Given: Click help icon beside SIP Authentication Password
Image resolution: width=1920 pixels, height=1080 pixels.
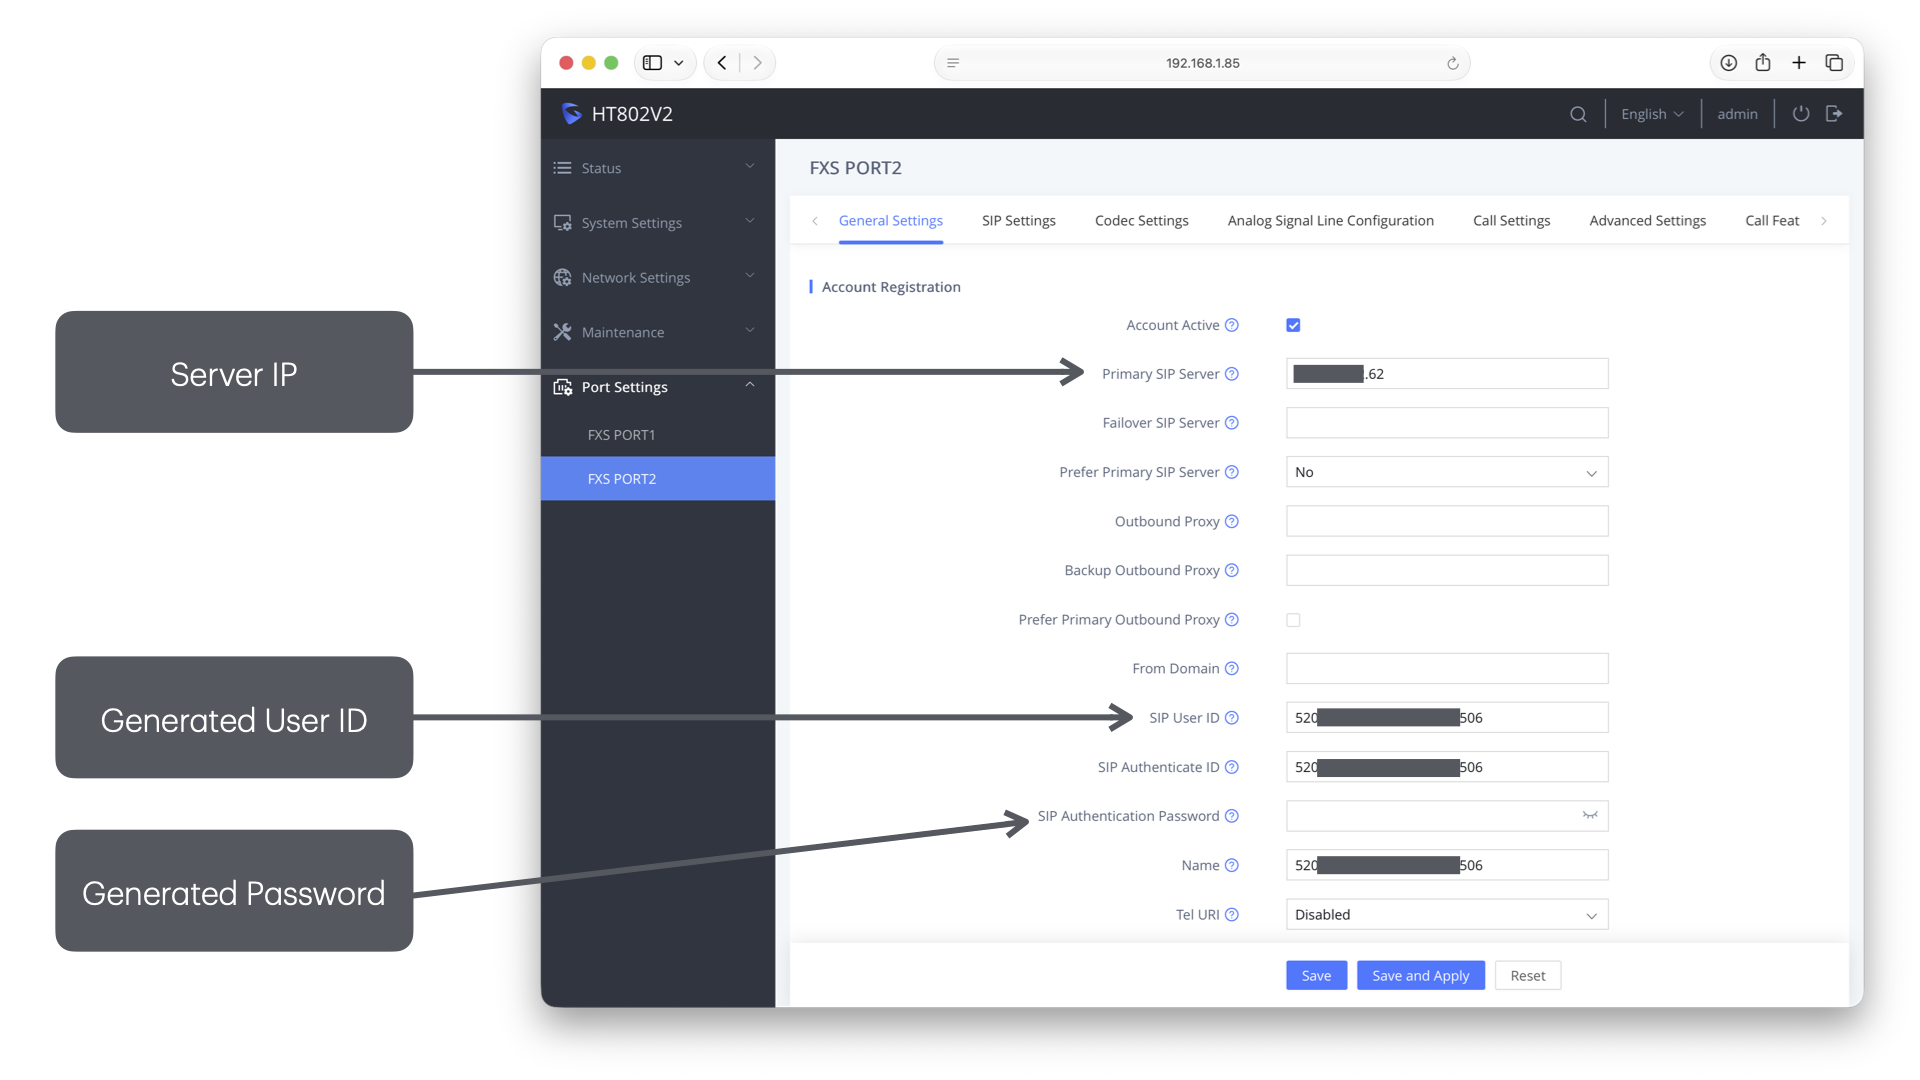Looking at the screenshot, I should [x=1232, y=816].
